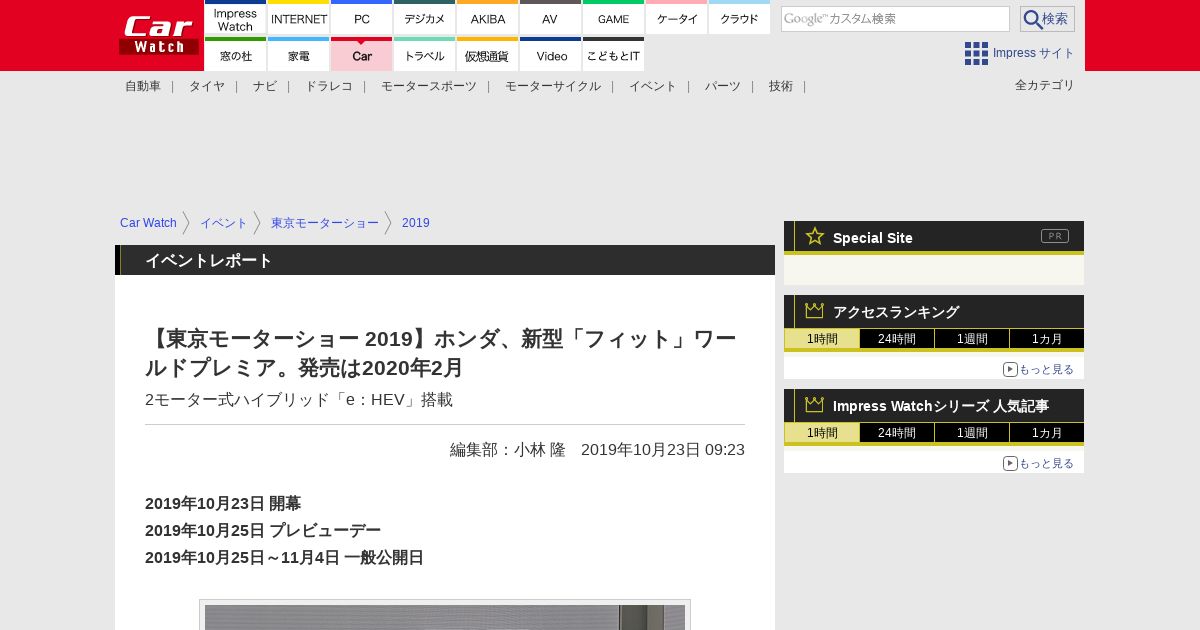The image size is (1200, 630).
Task: Open the ケータイ Watch tab
Action: tap(676, 17)
